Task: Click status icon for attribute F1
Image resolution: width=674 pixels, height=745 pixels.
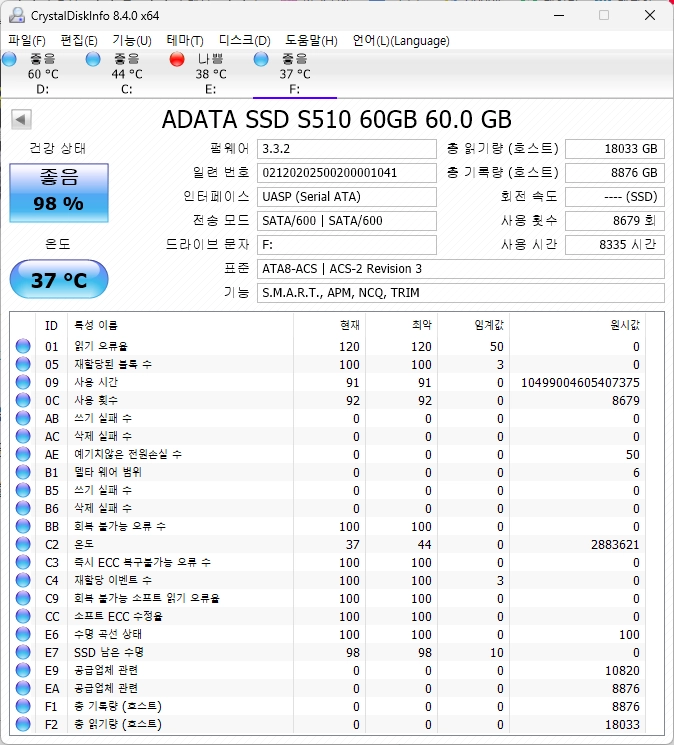Action: [x=23, y=706]
